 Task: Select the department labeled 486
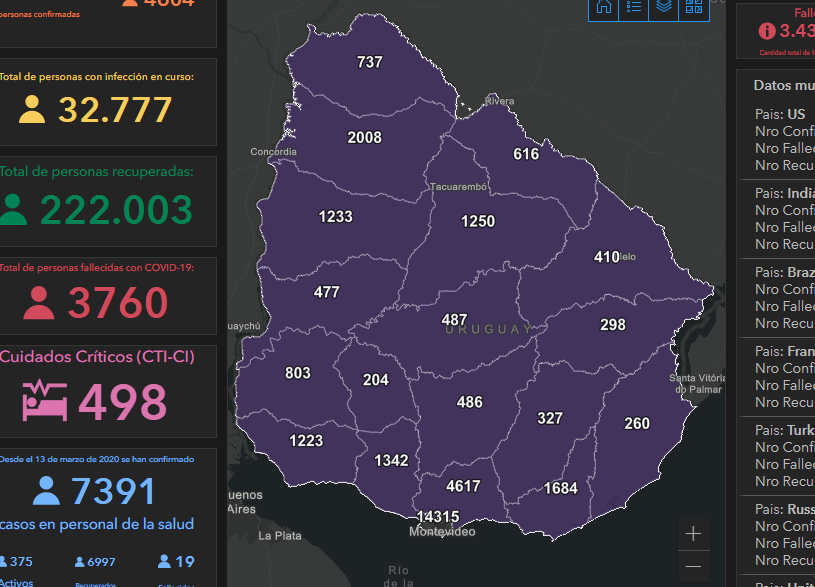(x=469, y=402)
